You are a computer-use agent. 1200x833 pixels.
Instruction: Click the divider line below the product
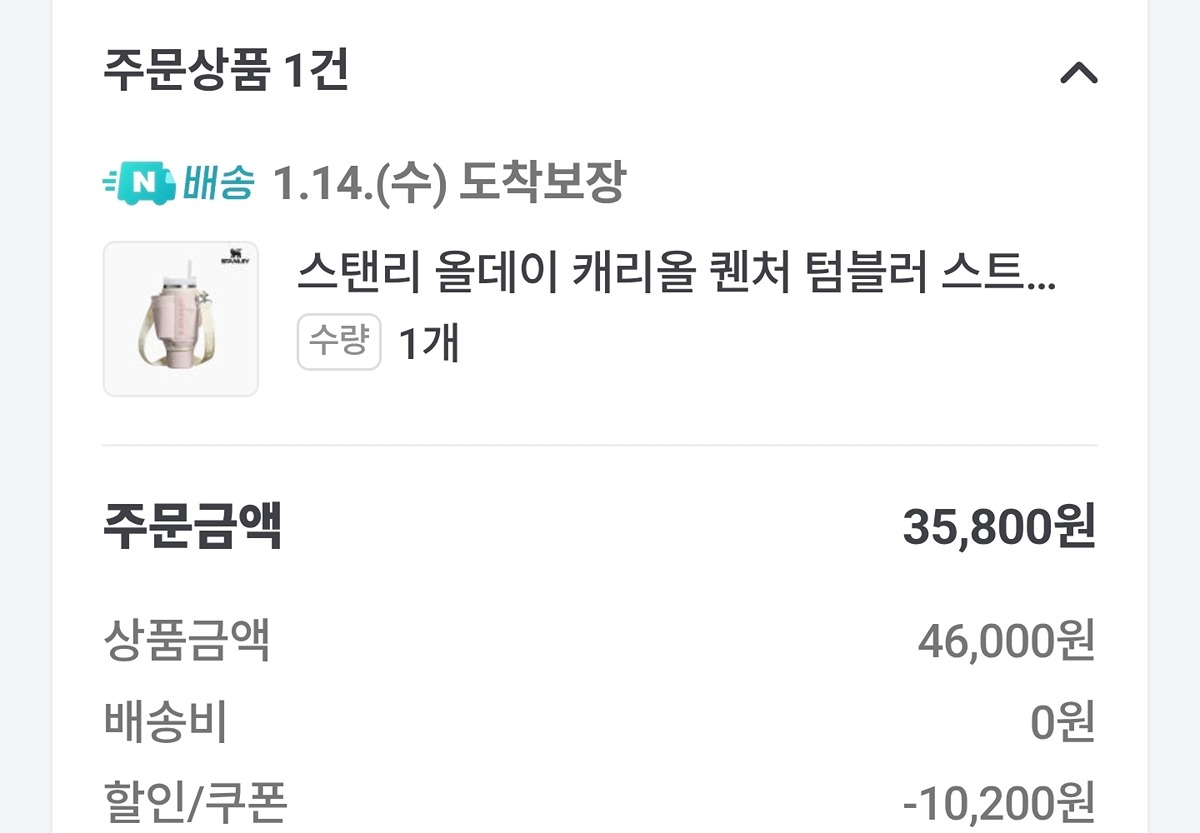click(600, 445)
